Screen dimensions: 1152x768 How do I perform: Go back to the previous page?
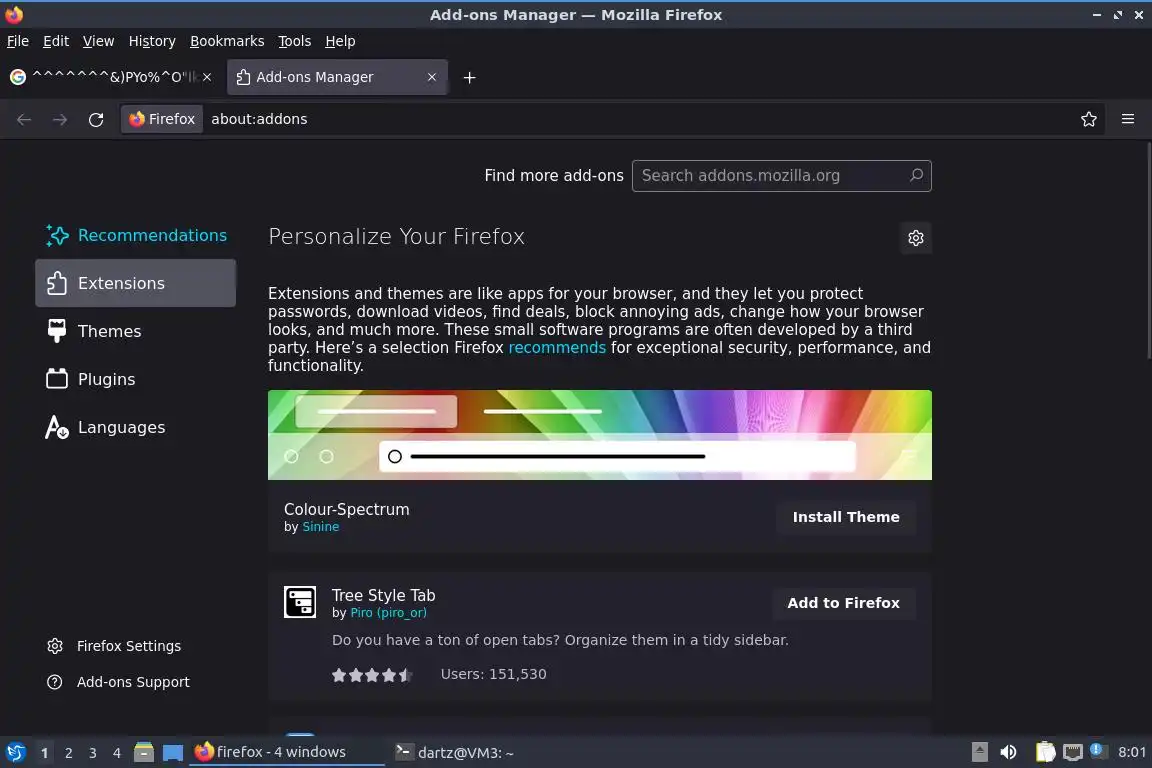point(24,119)
